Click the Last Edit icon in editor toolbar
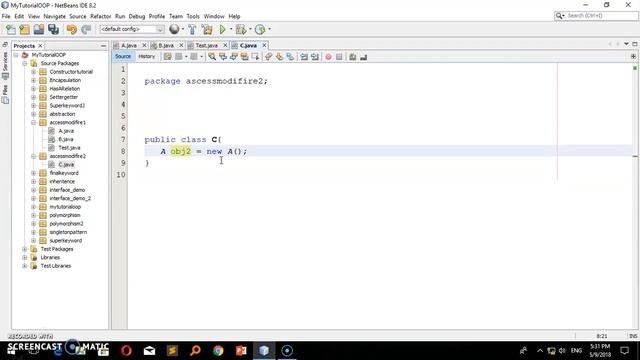 pyautogui.click(x=167, y=57)
